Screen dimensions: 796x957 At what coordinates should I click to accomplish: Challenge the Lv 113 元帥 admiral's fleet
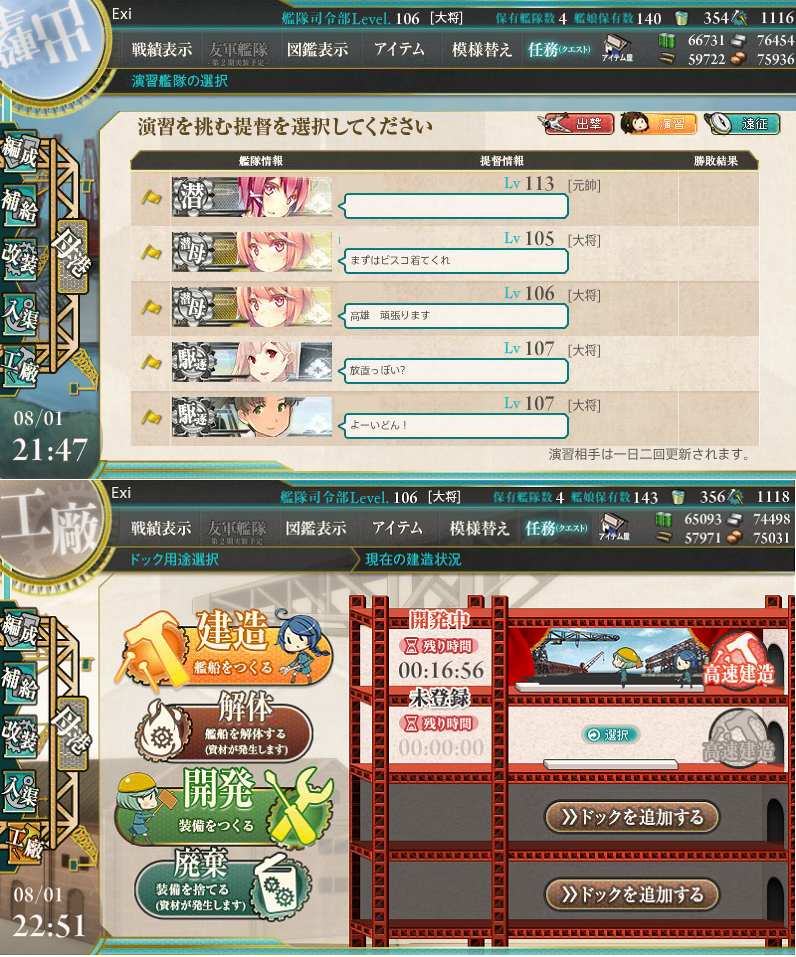444,198
